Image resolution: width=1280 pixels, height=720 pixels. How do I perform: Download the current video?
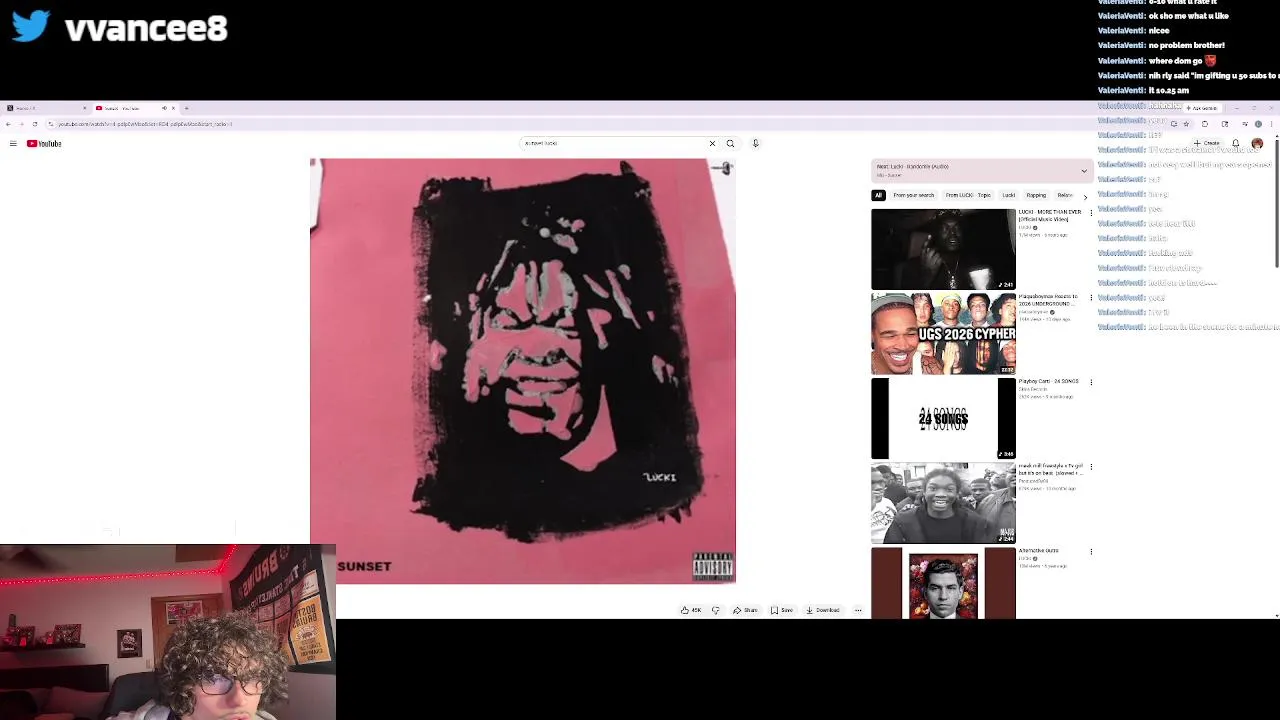pyautogui.click(x=824, y=610)
